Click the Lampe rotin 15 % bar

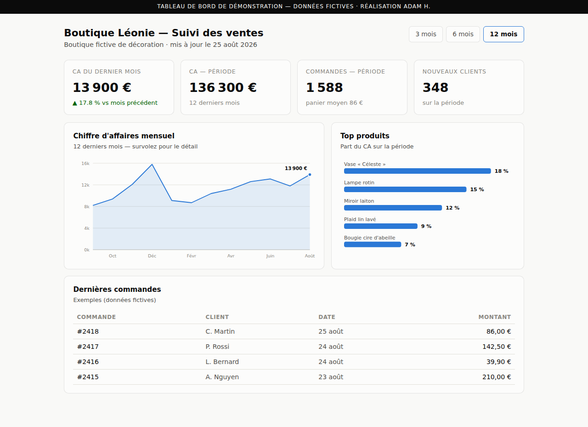click(x=405, y=189)
